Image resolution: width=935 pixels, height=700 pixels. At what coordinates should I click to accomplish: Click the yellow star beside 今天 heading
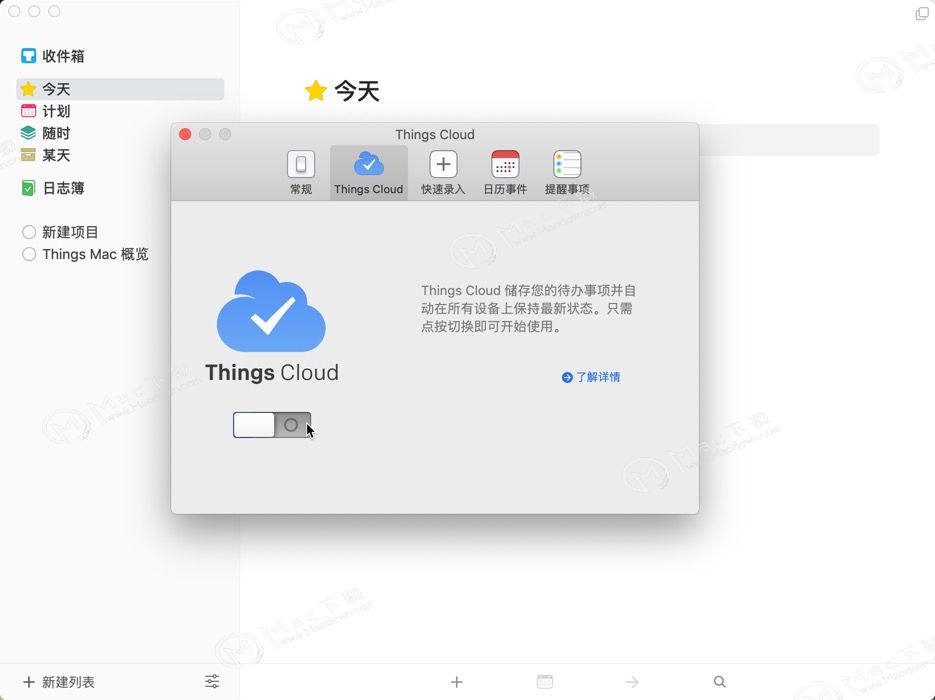click(315, 91)
